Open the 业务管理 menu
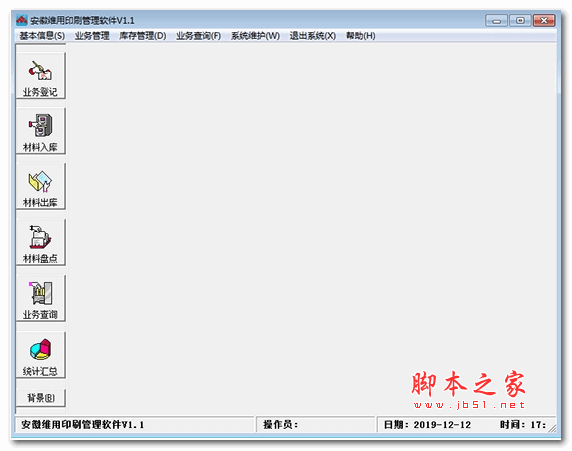572x451 pixels. coord(92,36)
